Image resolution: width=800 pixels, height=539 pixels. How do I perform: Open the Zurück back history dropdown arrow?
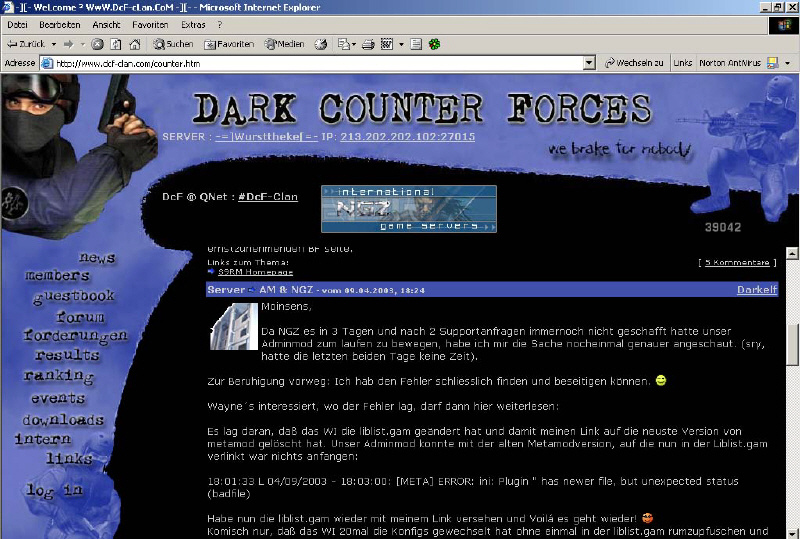[54, 44]
